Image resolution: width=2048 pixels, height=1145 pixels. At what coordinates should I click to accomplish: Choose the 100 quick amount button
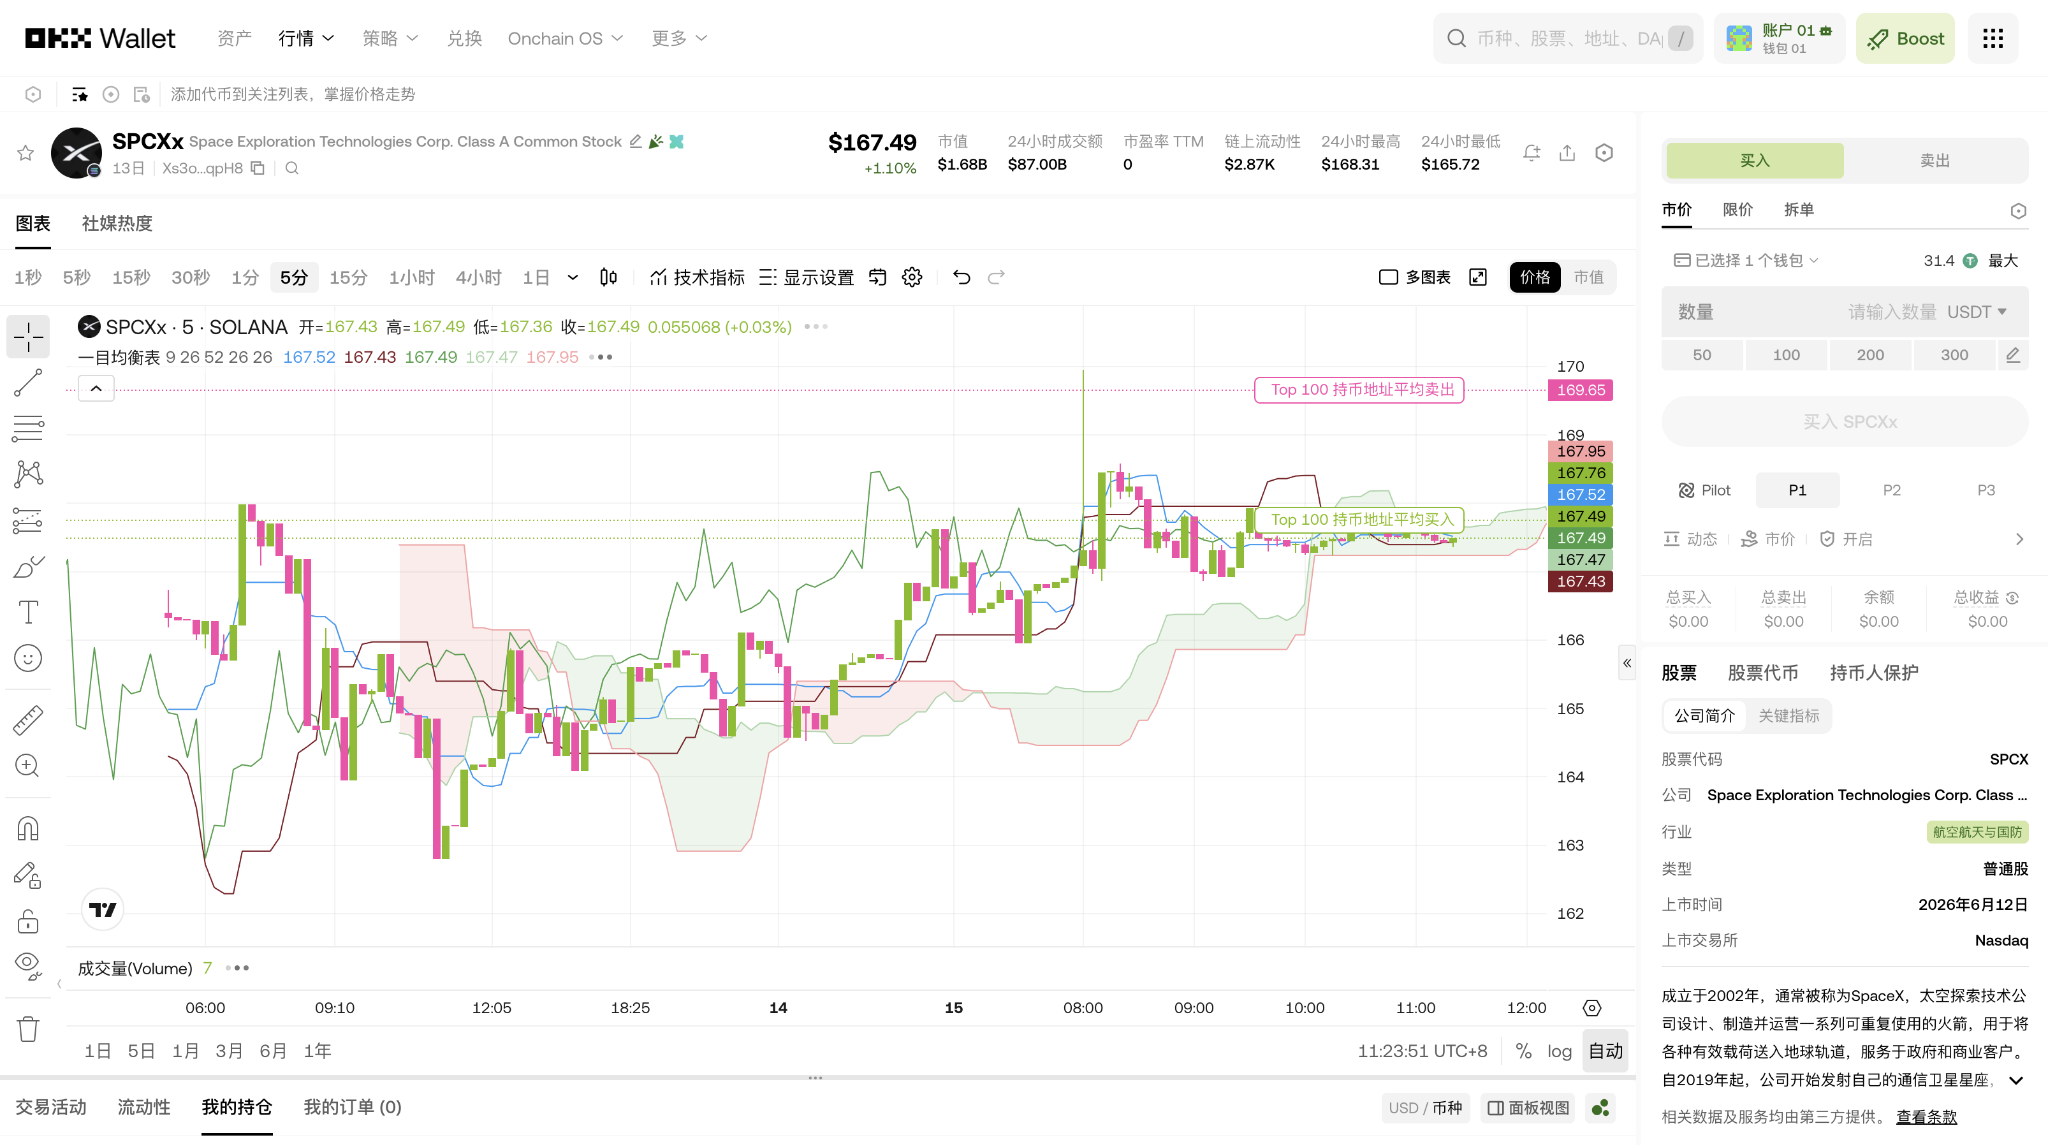click(x=1786, y=355)
